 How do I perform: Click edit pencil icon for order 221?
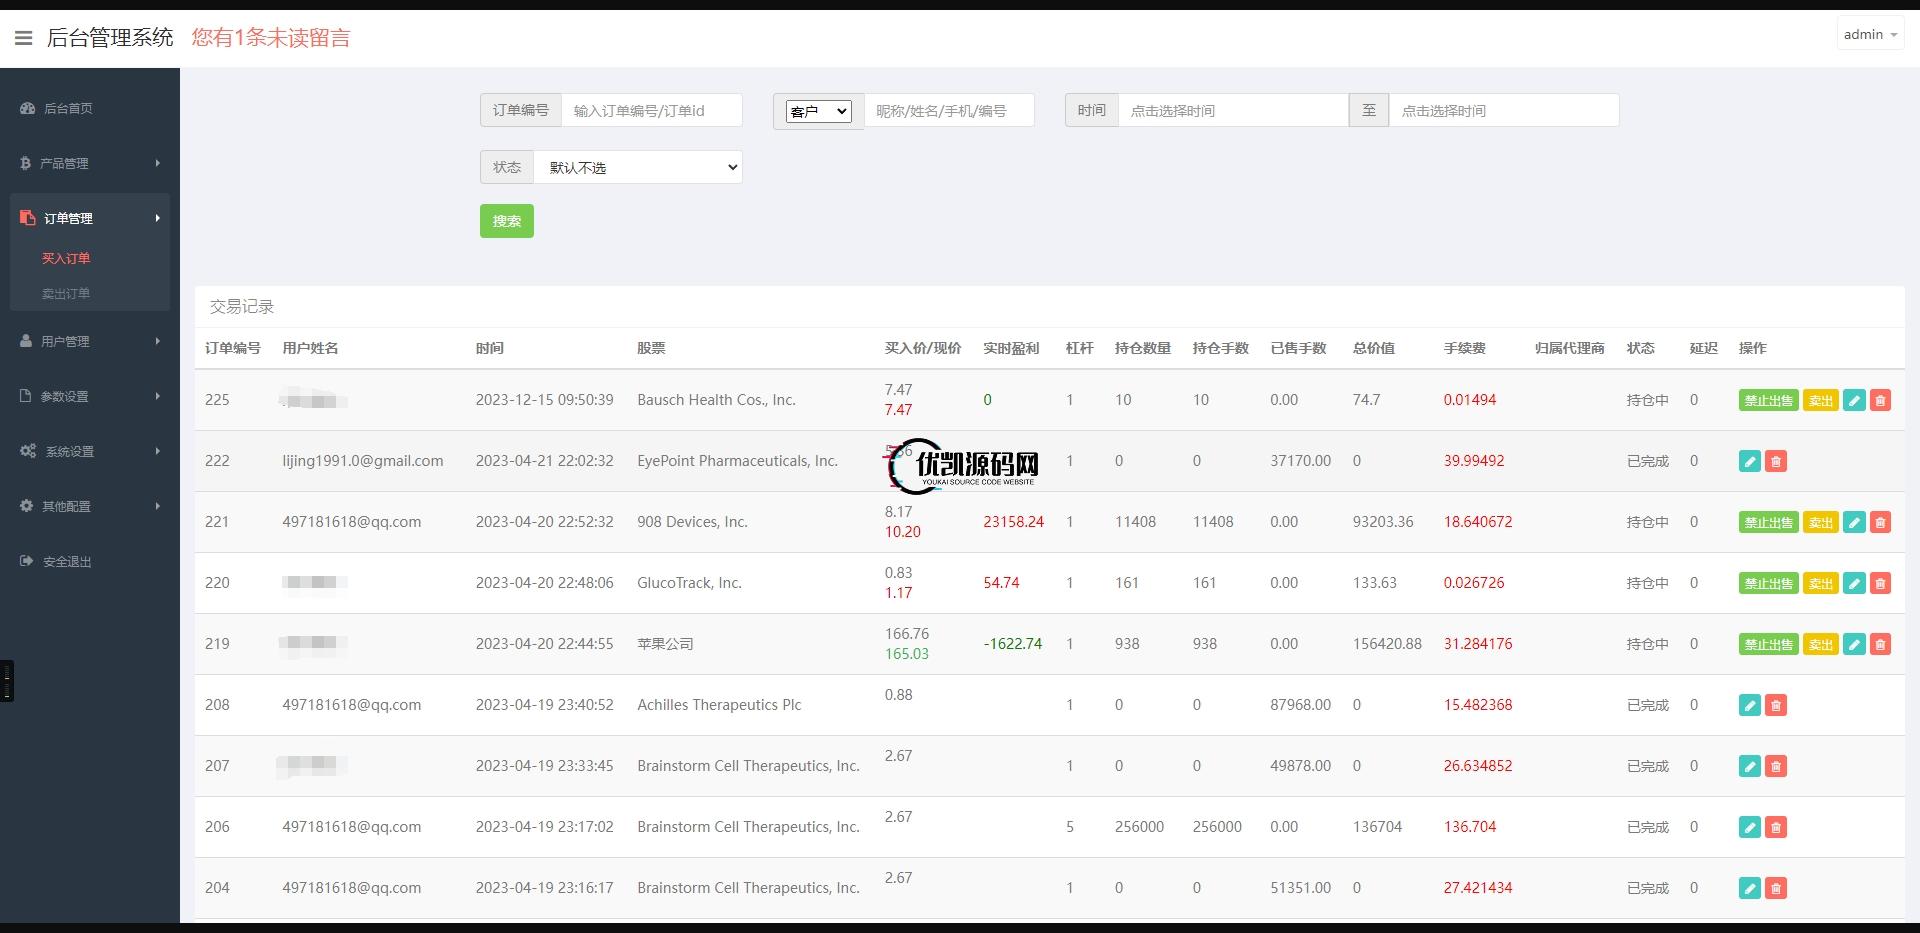click(x=1853, y=522)
